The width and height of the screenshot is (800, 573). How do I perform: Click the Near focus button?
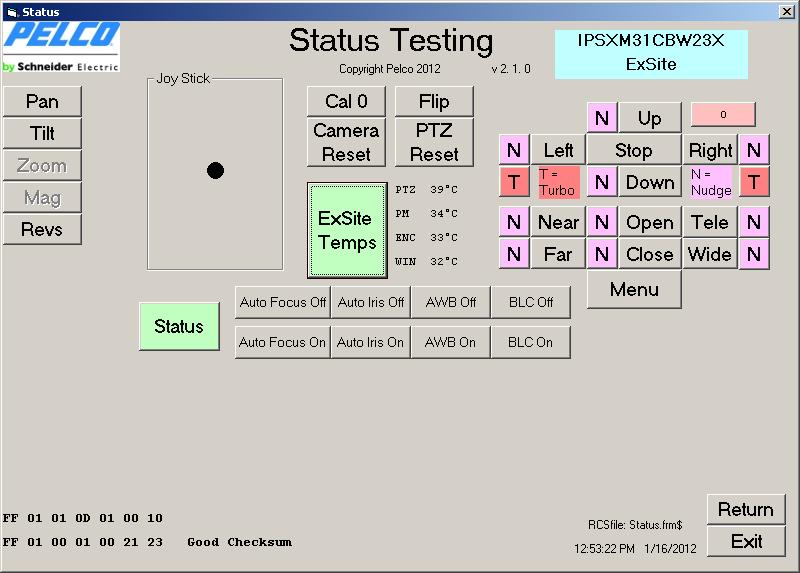[x=558, y=222]
